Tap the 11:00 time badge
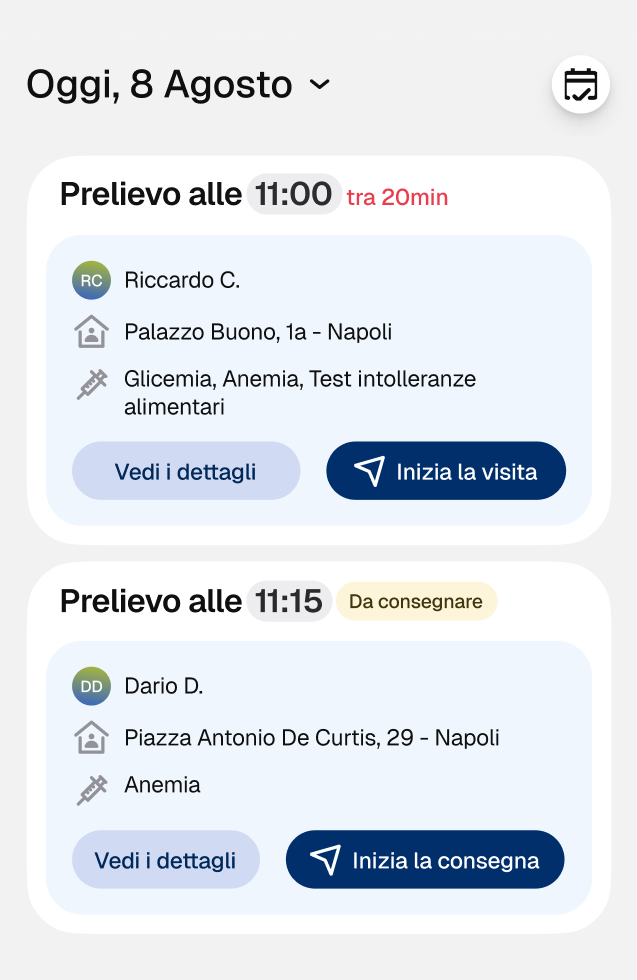Image resolution: width=637 pixels, height=980 pixels. tap(294, 194)
